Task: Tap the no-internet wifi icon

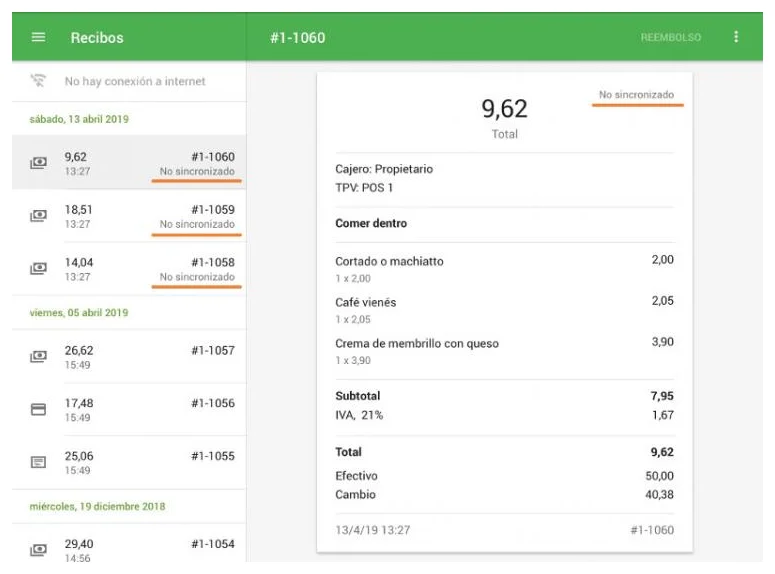Action: (x=38, y=81)
